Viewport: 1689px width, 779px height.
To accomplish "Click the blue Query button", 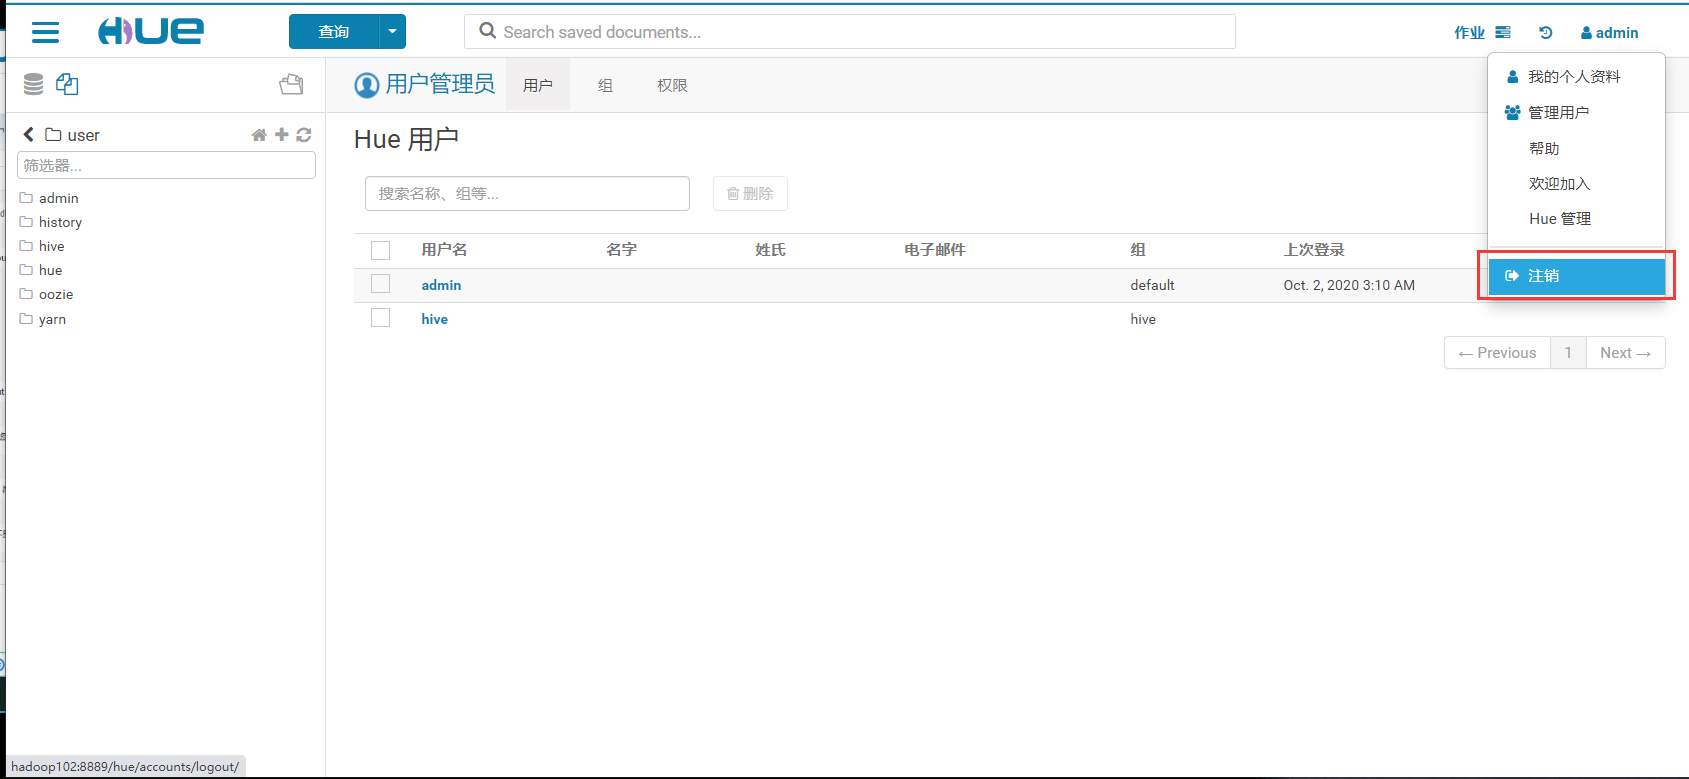I will point(334,32).
